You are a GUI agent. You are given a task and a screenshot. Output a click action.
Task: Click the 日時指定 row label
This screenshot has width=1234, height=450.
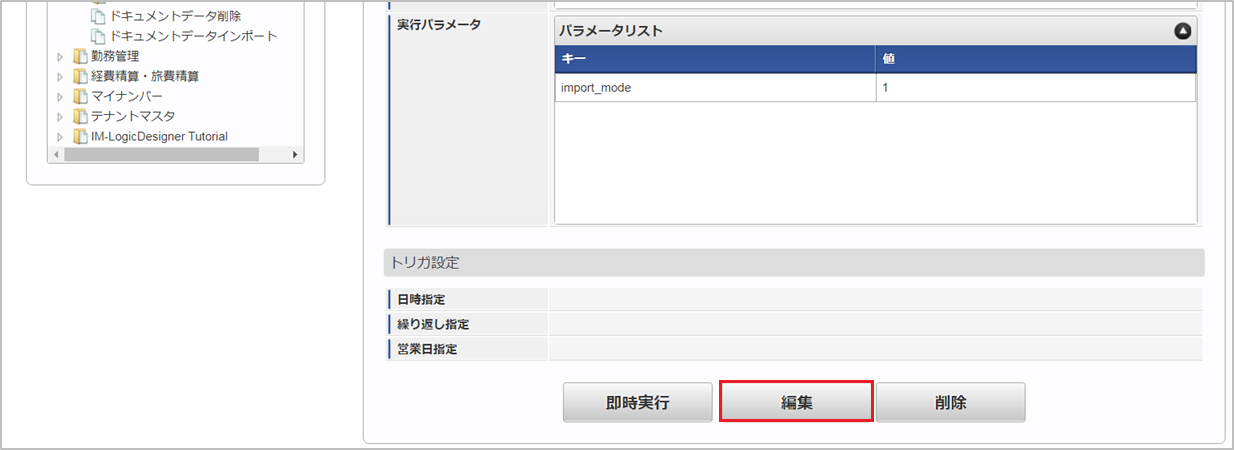coord(421,299)
